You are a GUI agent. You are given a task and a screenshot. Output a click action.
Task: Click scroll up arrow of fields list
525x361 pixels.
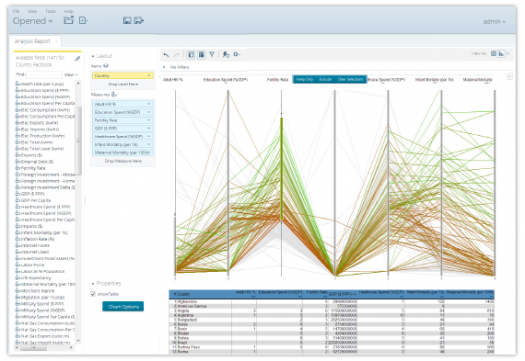(x=78, y=83)
